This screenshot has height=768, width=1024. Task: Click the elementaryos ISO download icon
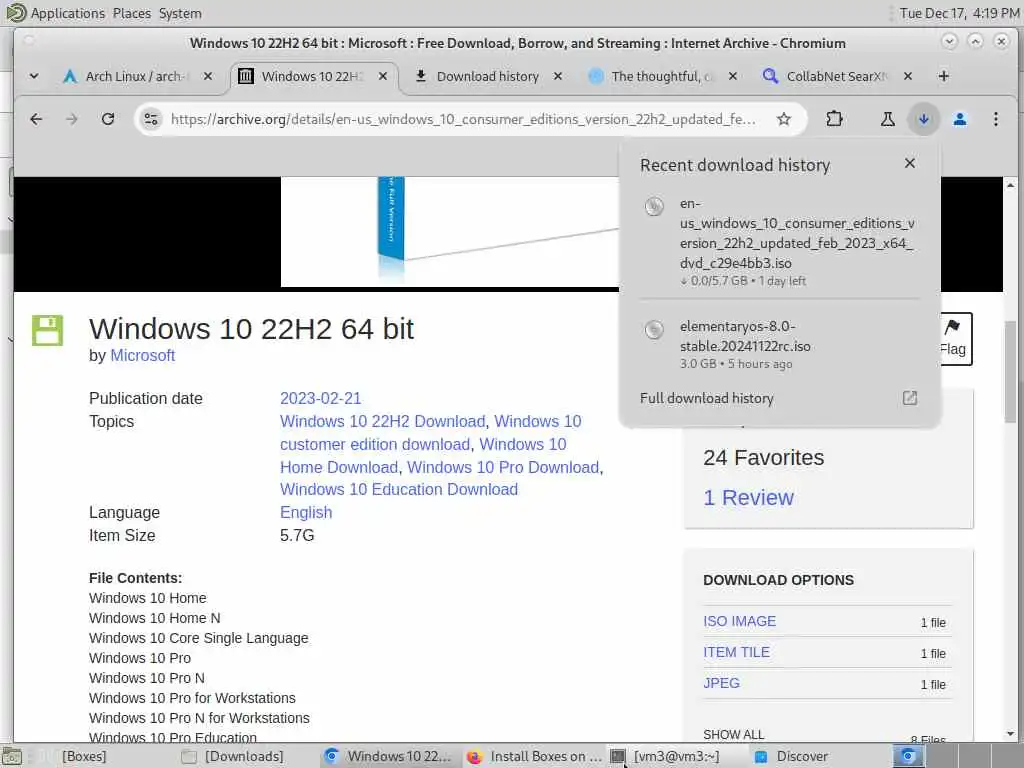pyautogui.click(x=654, y=330)
